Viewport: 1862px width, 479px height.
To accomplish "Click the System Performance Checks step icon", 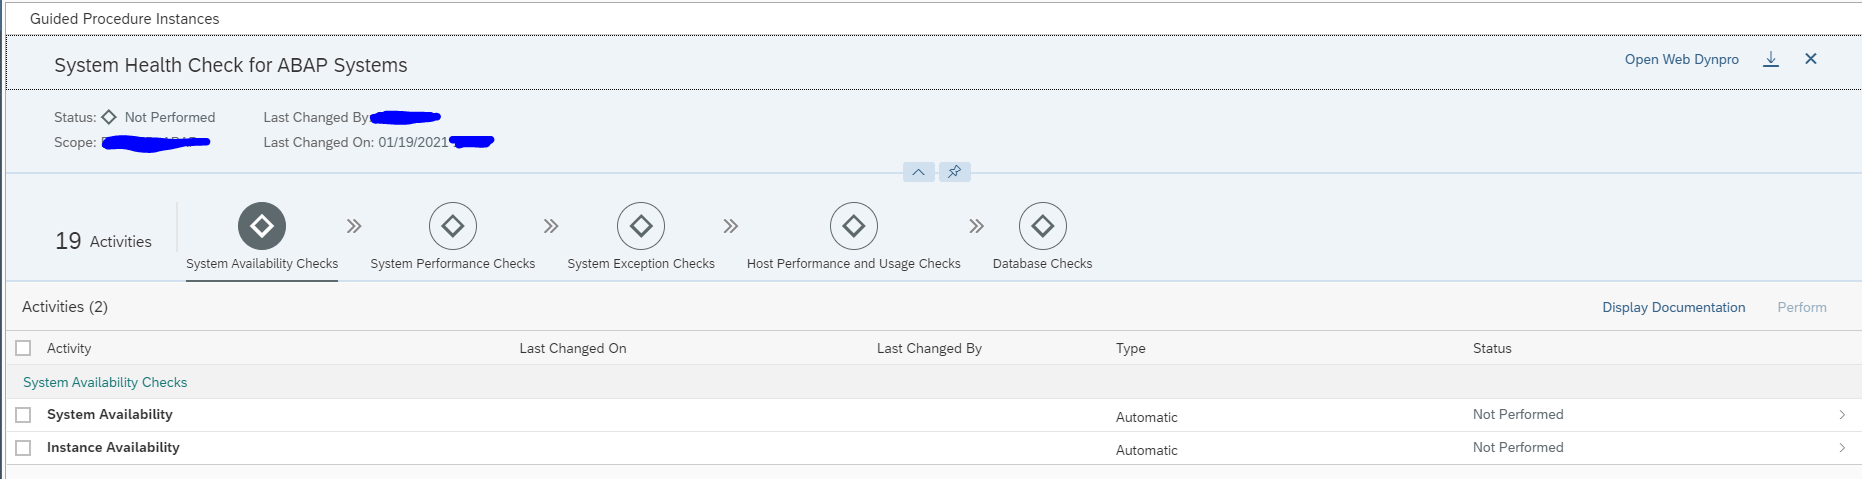I will click(453, 226).
